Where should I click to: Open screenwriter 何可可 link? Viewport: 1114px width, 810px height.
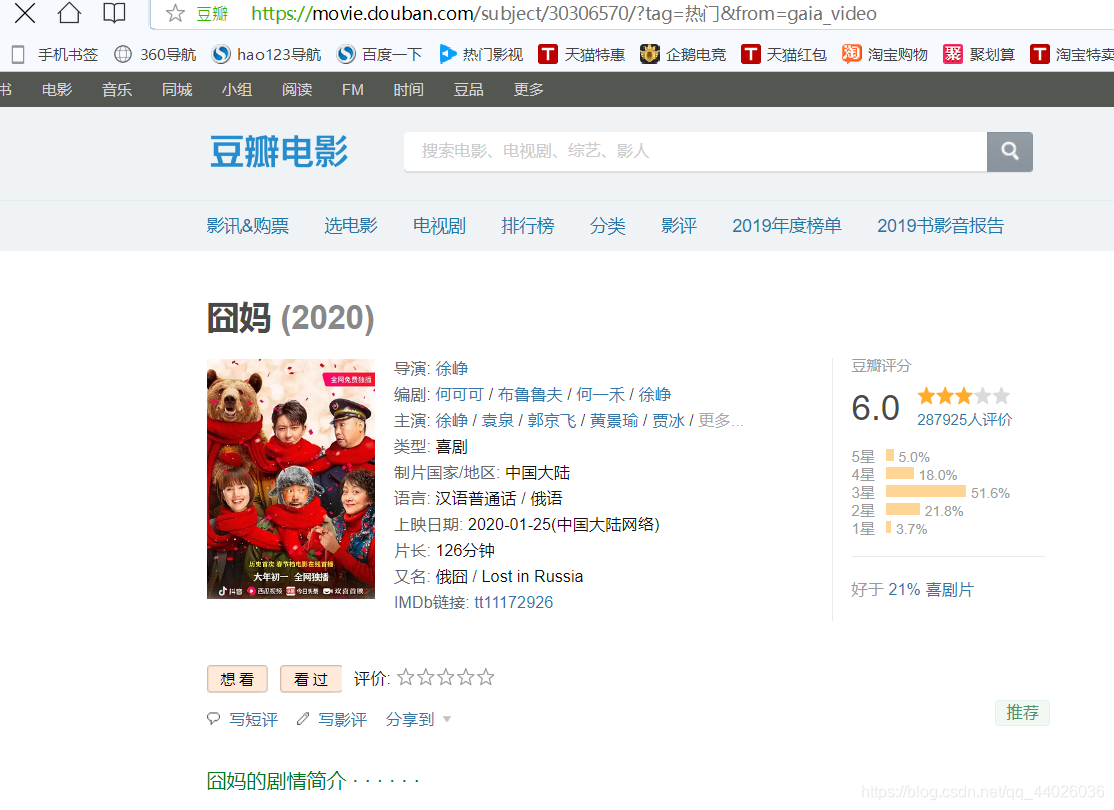pos(460,394)
